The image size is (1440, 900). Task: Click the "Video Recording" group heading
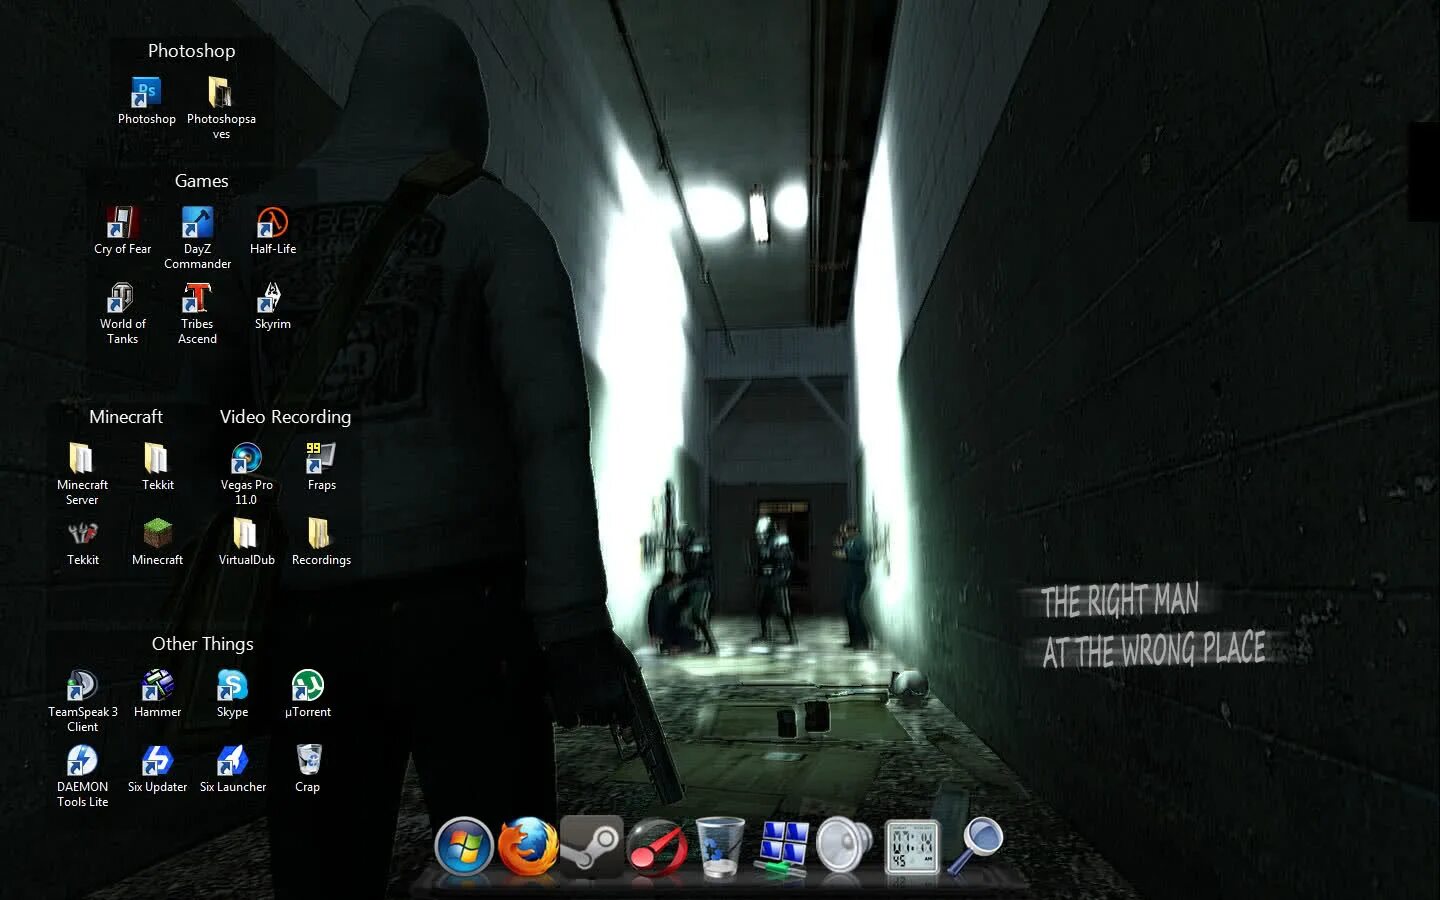[285, 417]
